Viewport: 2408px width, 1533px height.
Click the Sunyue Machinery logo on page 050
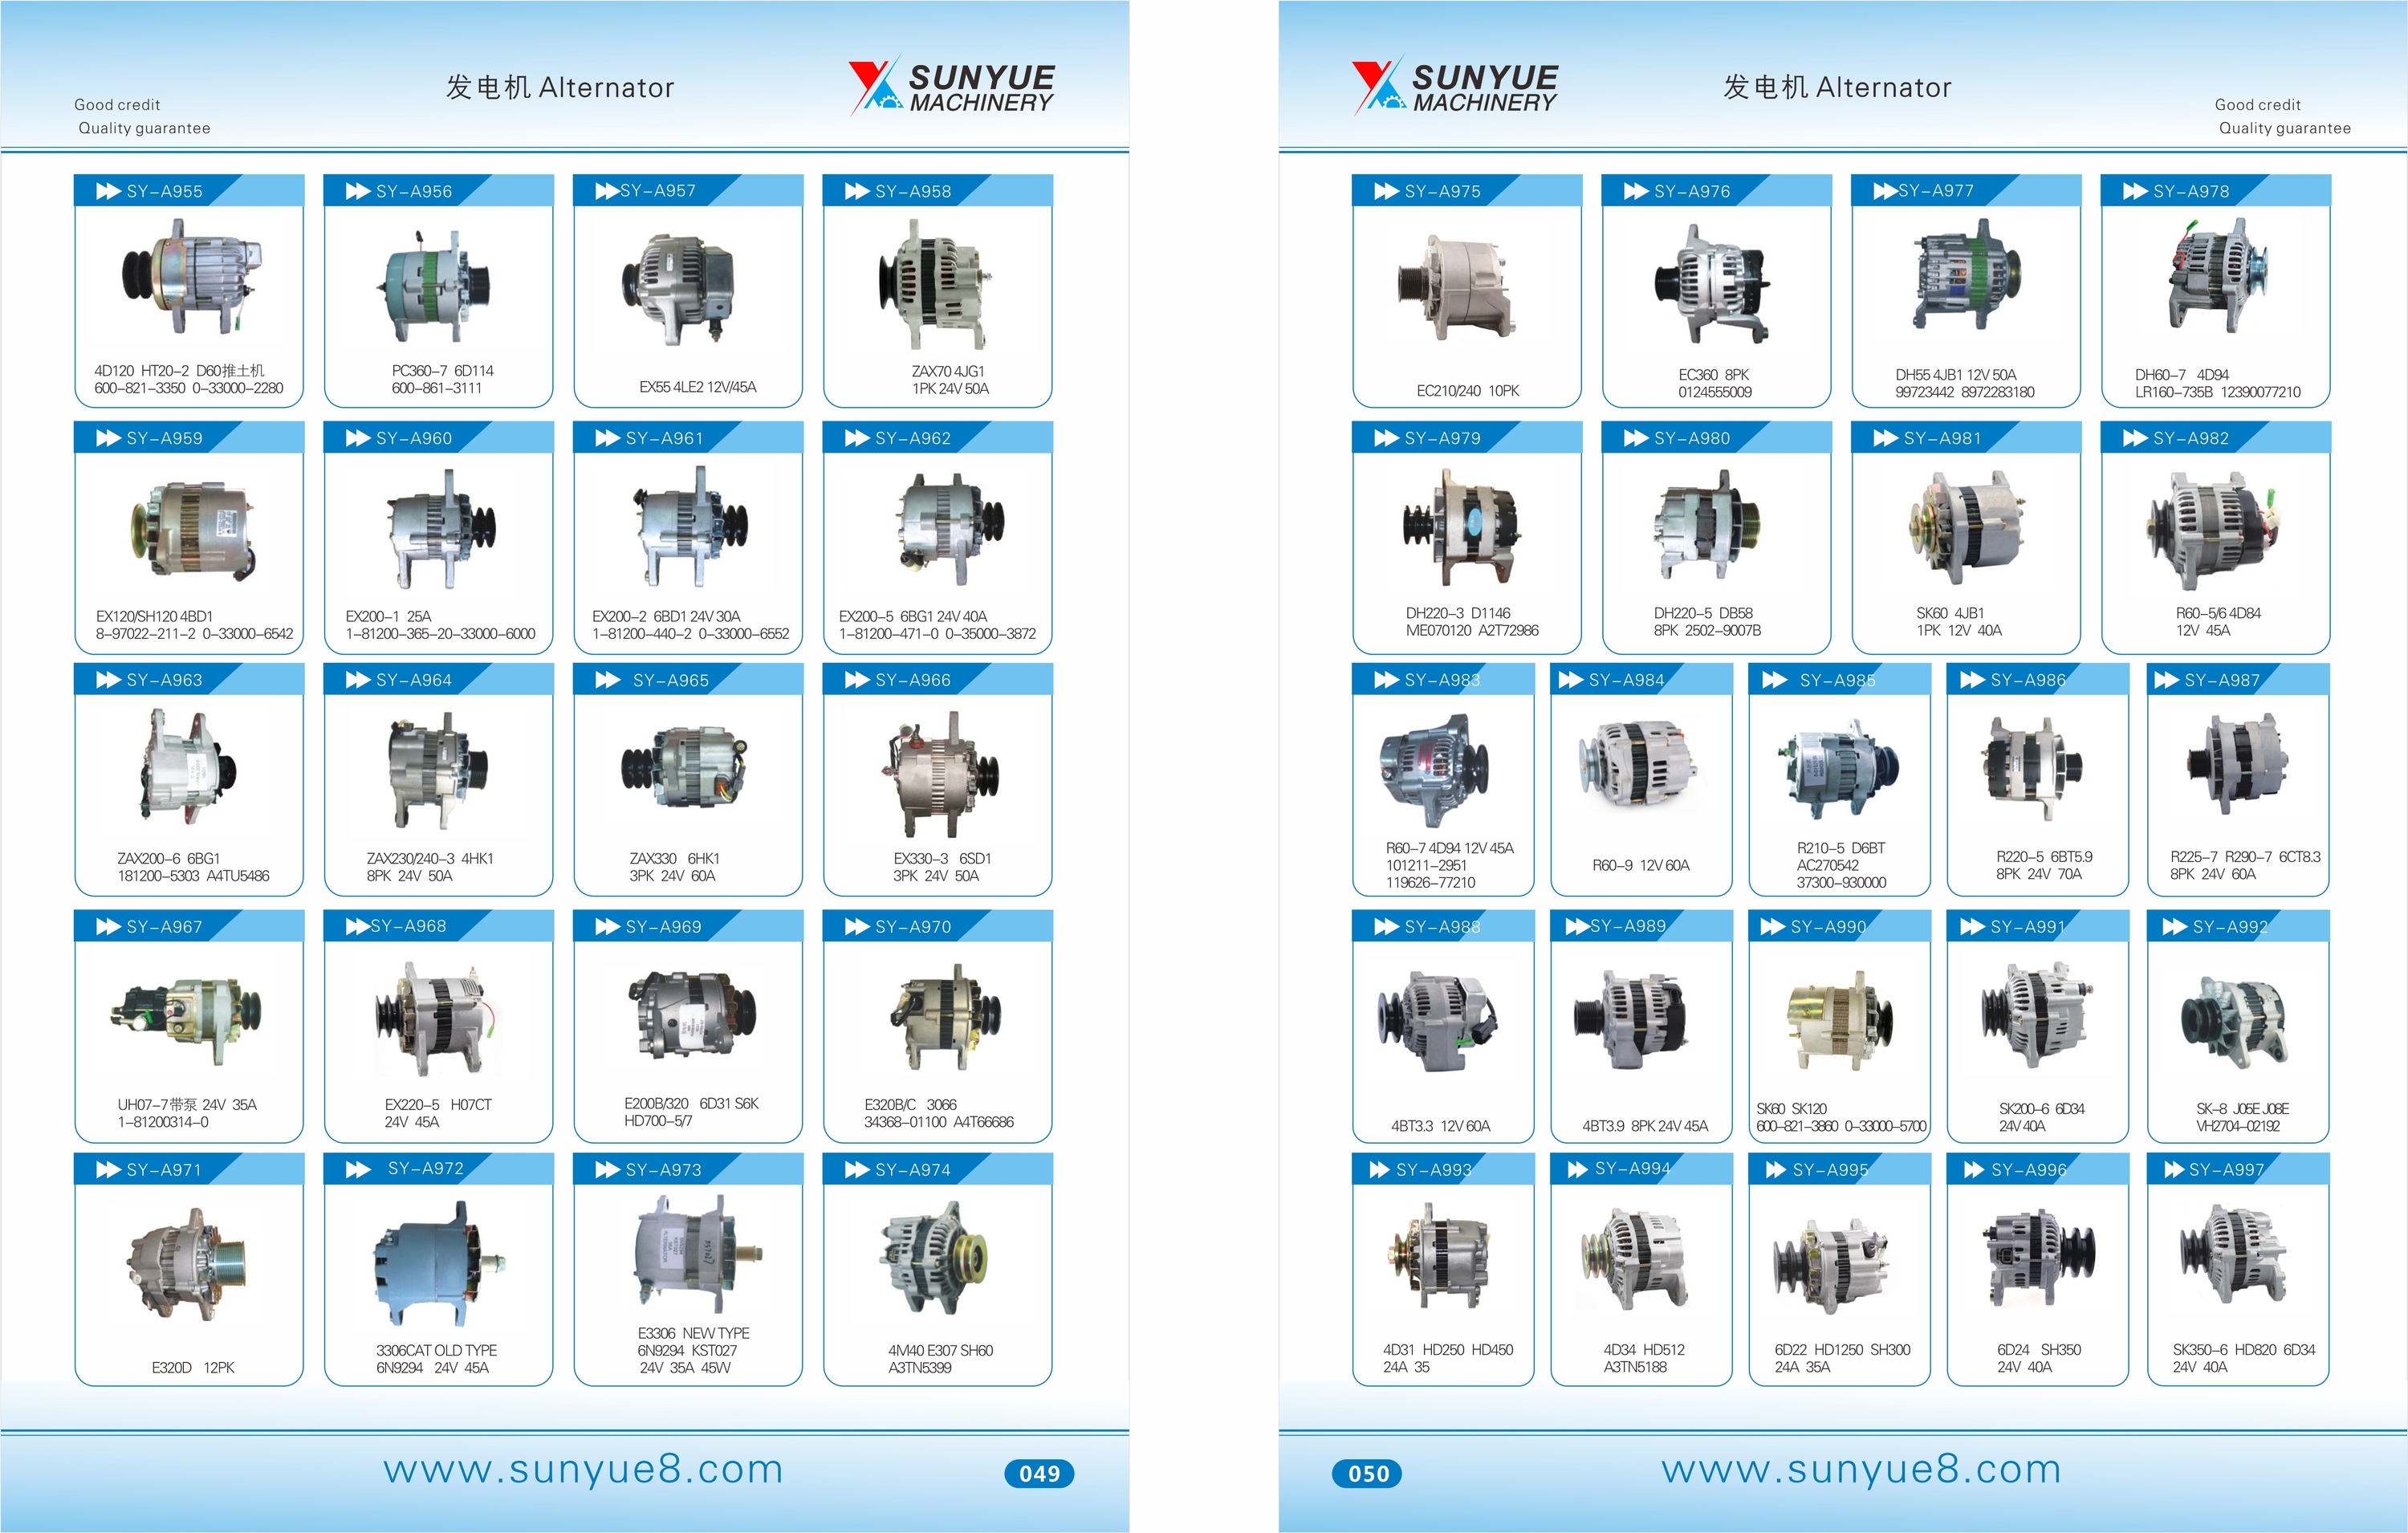1454,86
